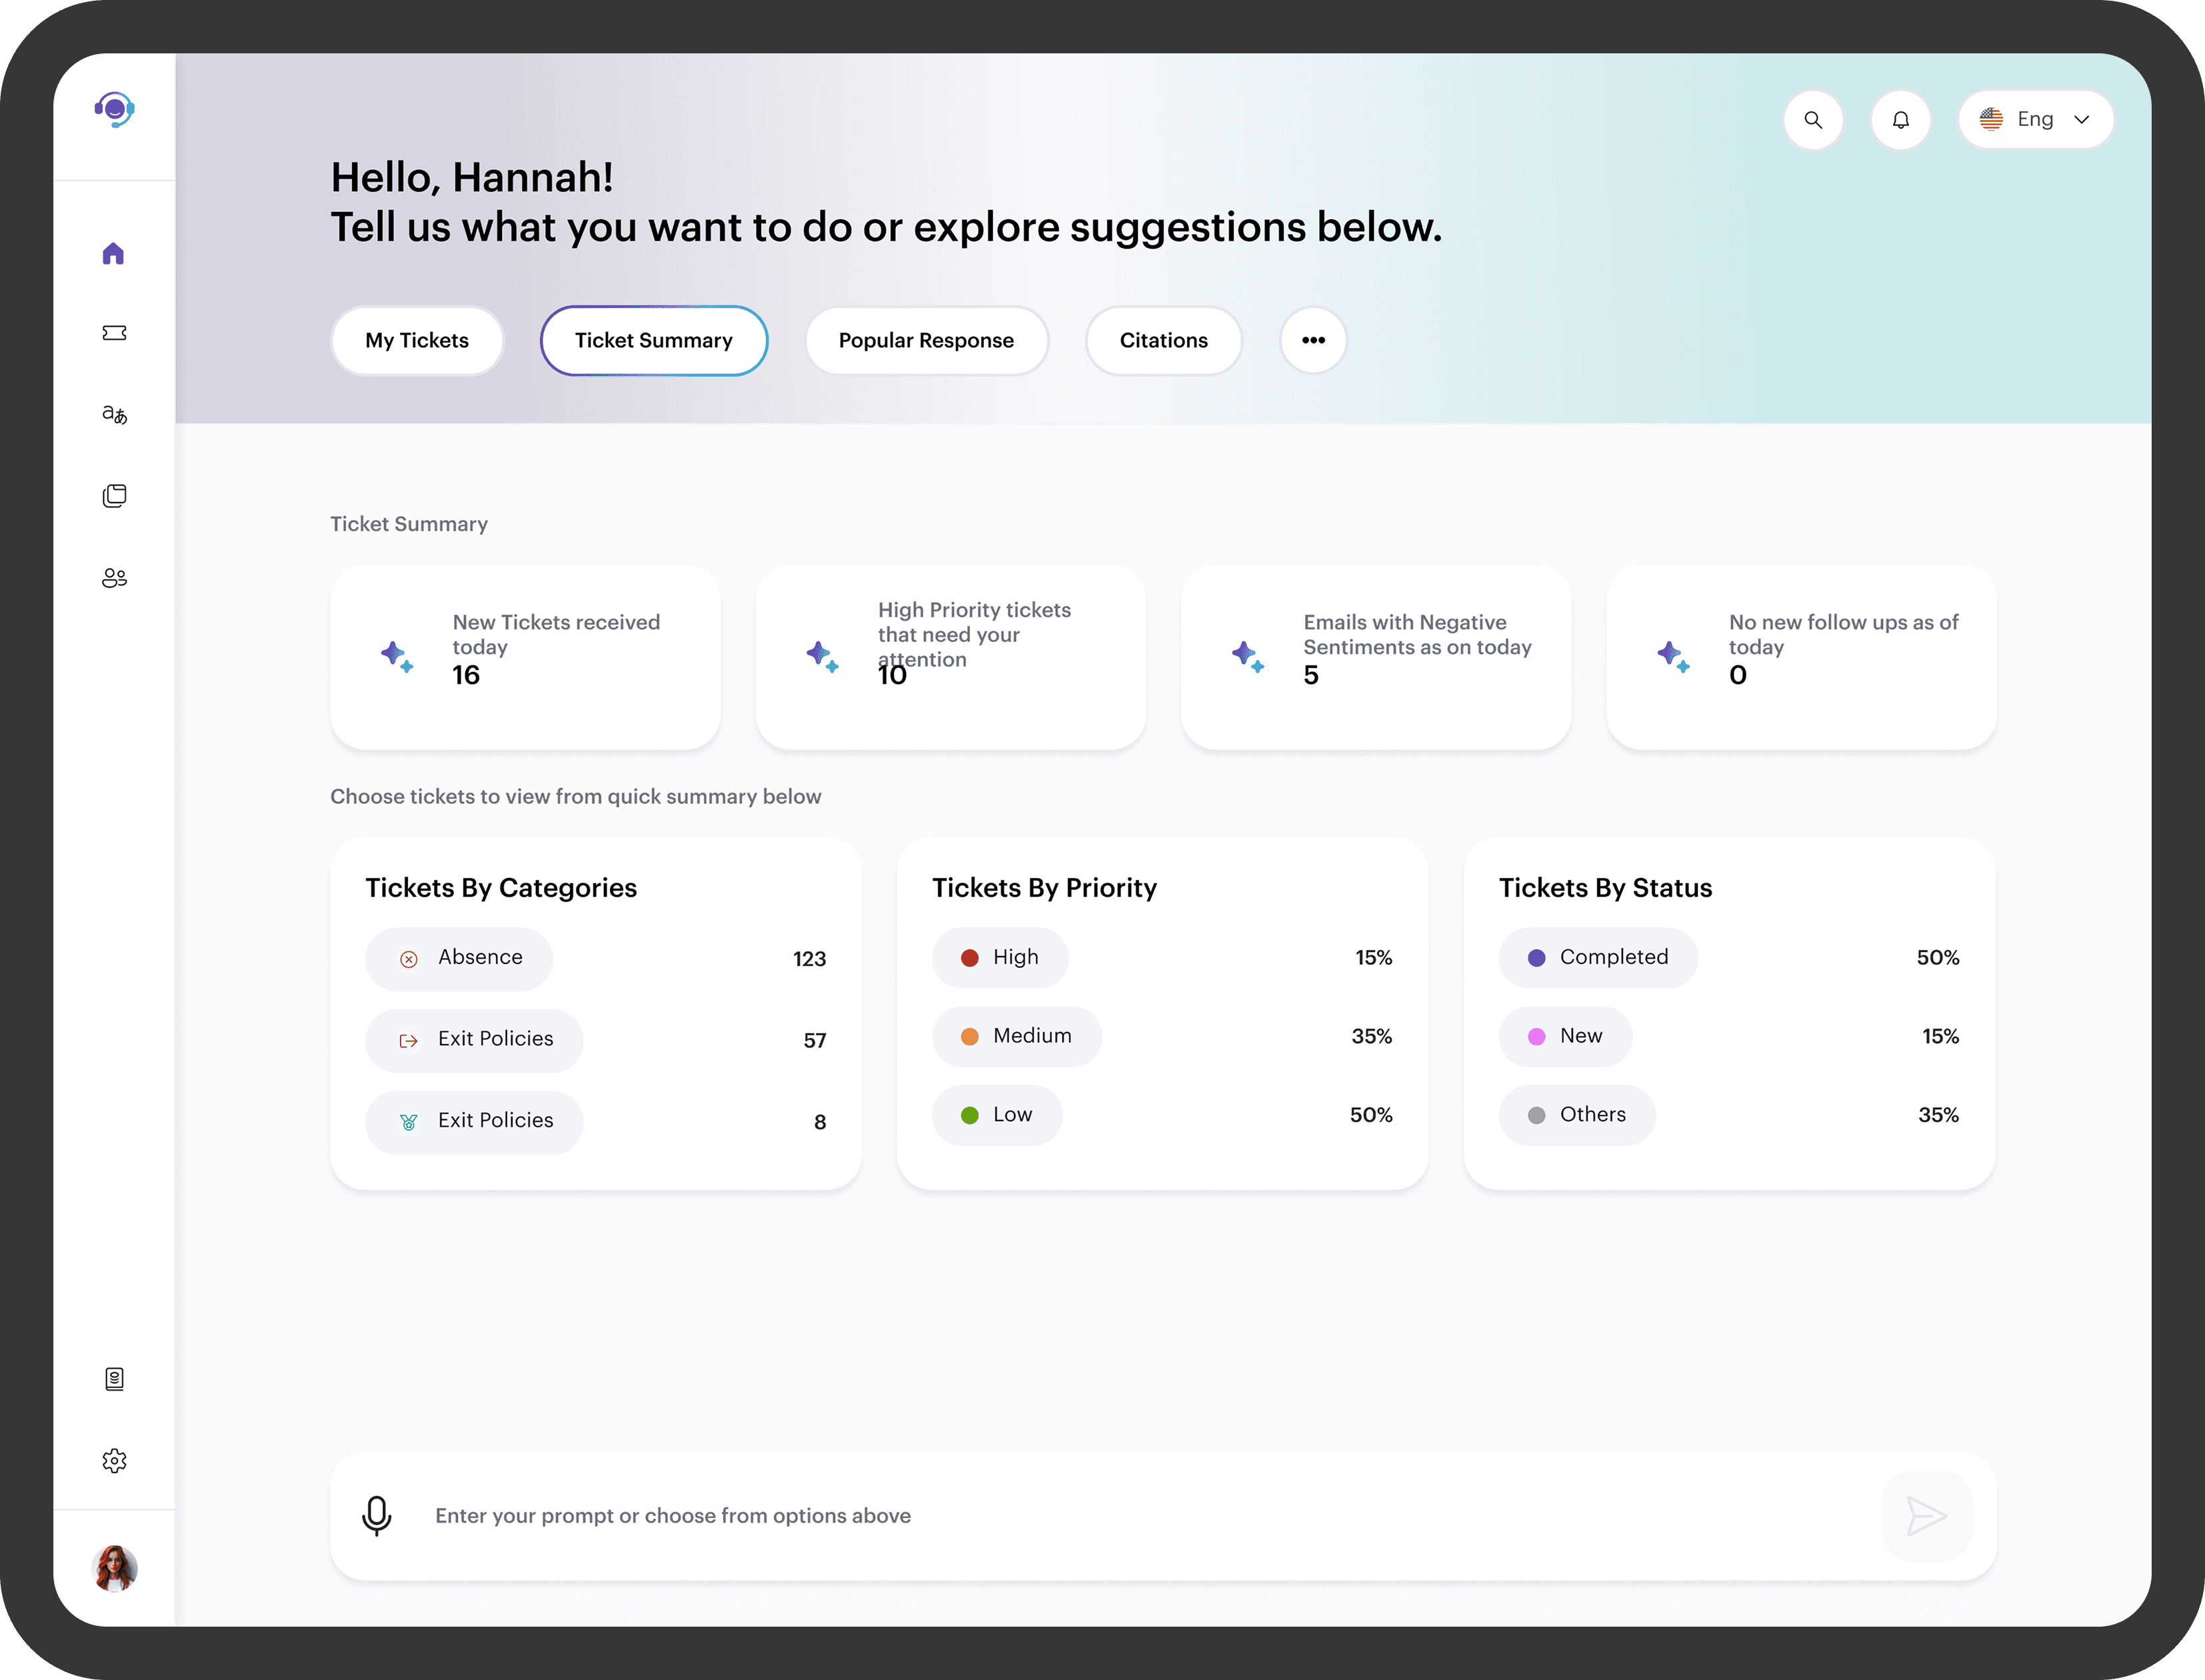Open the tickets icon in sidebar
The width and height of the screenshot is (2205, 1680).
click(x=114, y=333)
